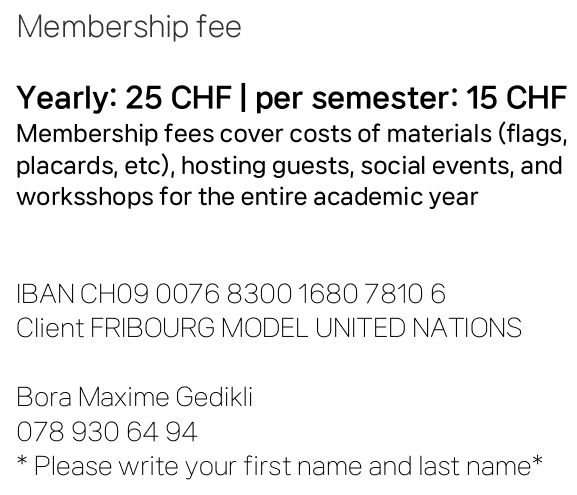Select the bold yearly fee line
This screenshot has height=495, width=577.
pyautogui.click(x=291, y=98)
